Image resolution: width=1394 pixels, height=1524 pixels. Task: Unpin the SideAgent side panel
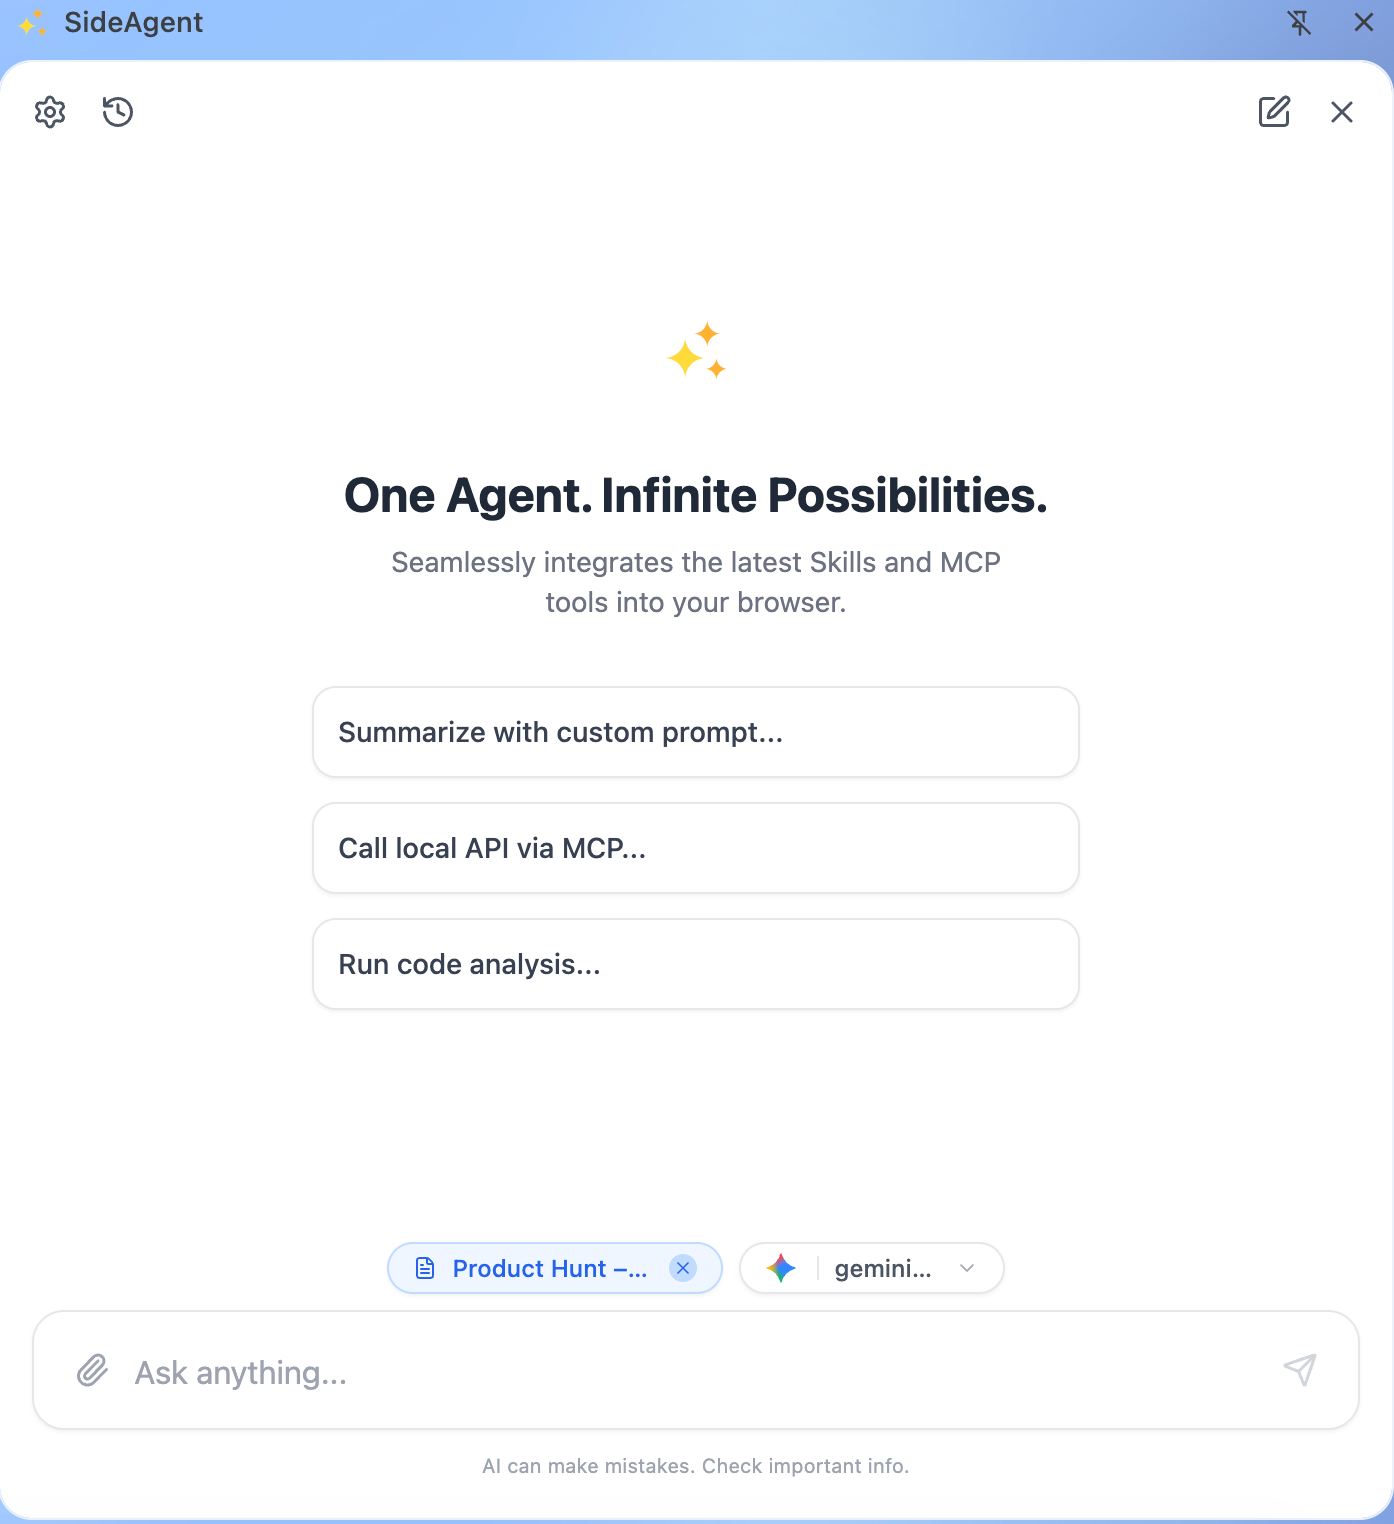coord(1299,22)
